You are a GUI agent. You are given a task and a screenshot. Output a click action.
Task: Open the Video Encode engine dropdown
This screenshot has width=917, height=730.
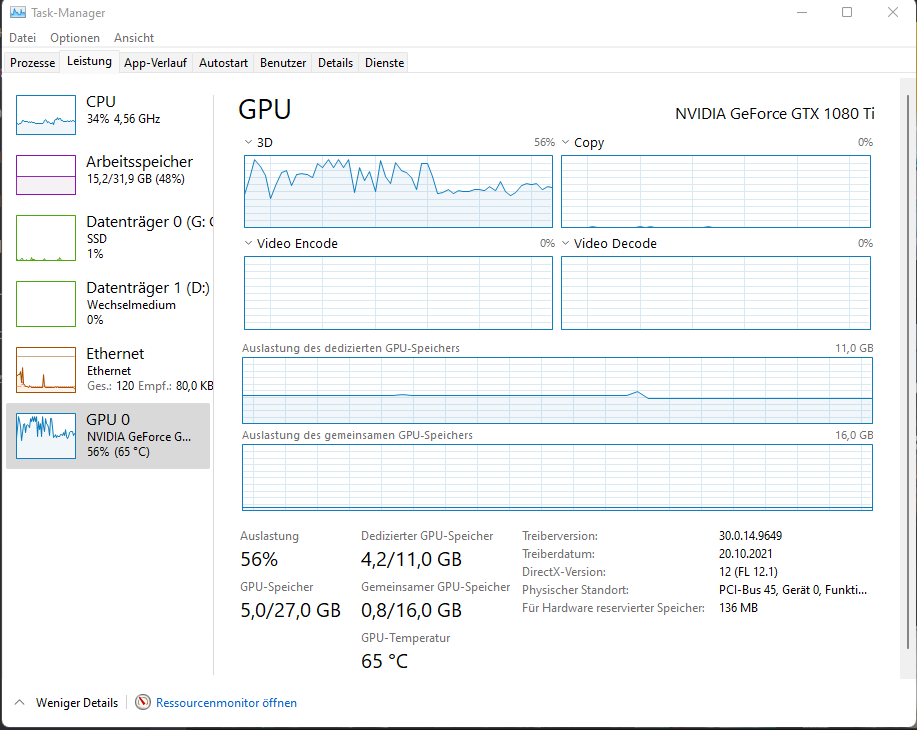(x=249, y=243)
